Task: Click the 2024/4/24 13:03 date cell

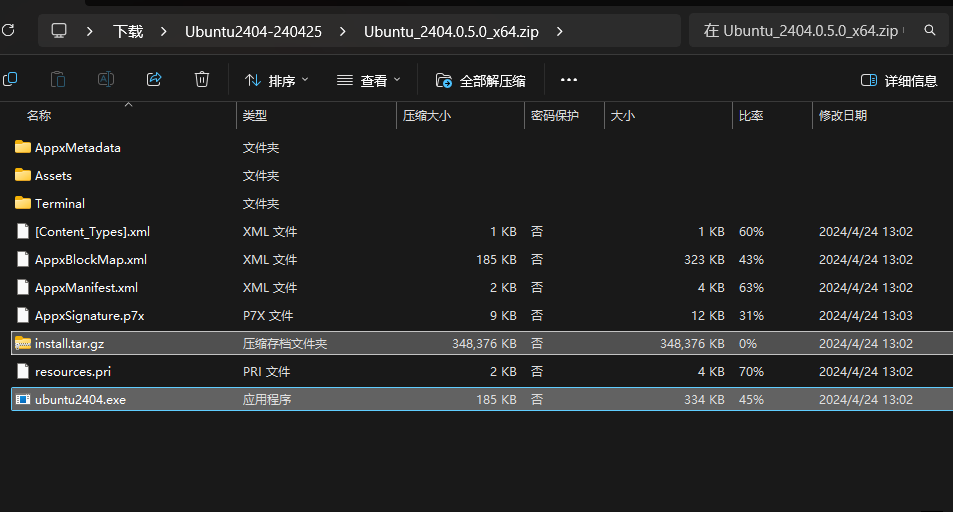Action: click(865, 316)
